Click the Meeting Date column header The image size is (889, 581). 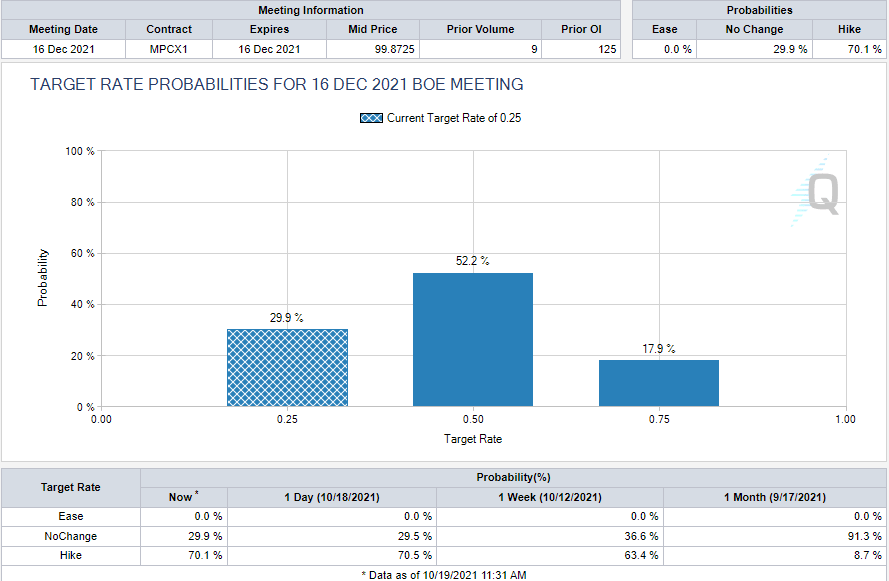[x=63, y=29]
